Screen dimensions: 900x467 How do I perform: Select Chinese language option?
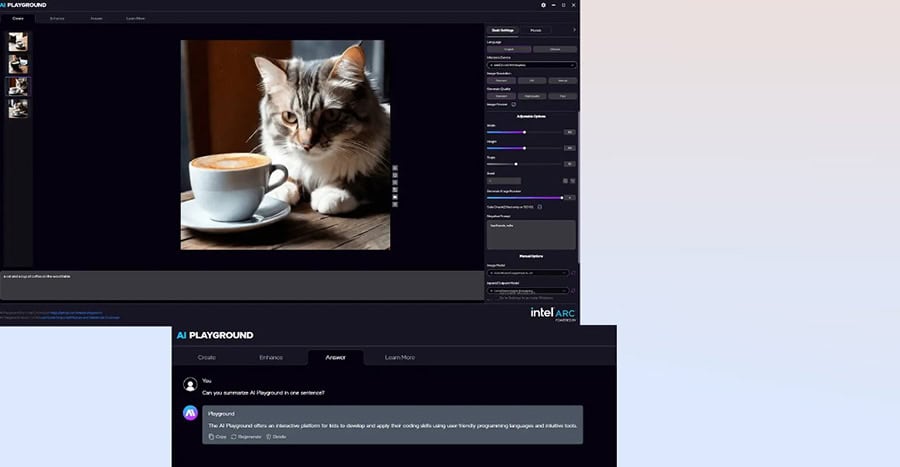555,49
